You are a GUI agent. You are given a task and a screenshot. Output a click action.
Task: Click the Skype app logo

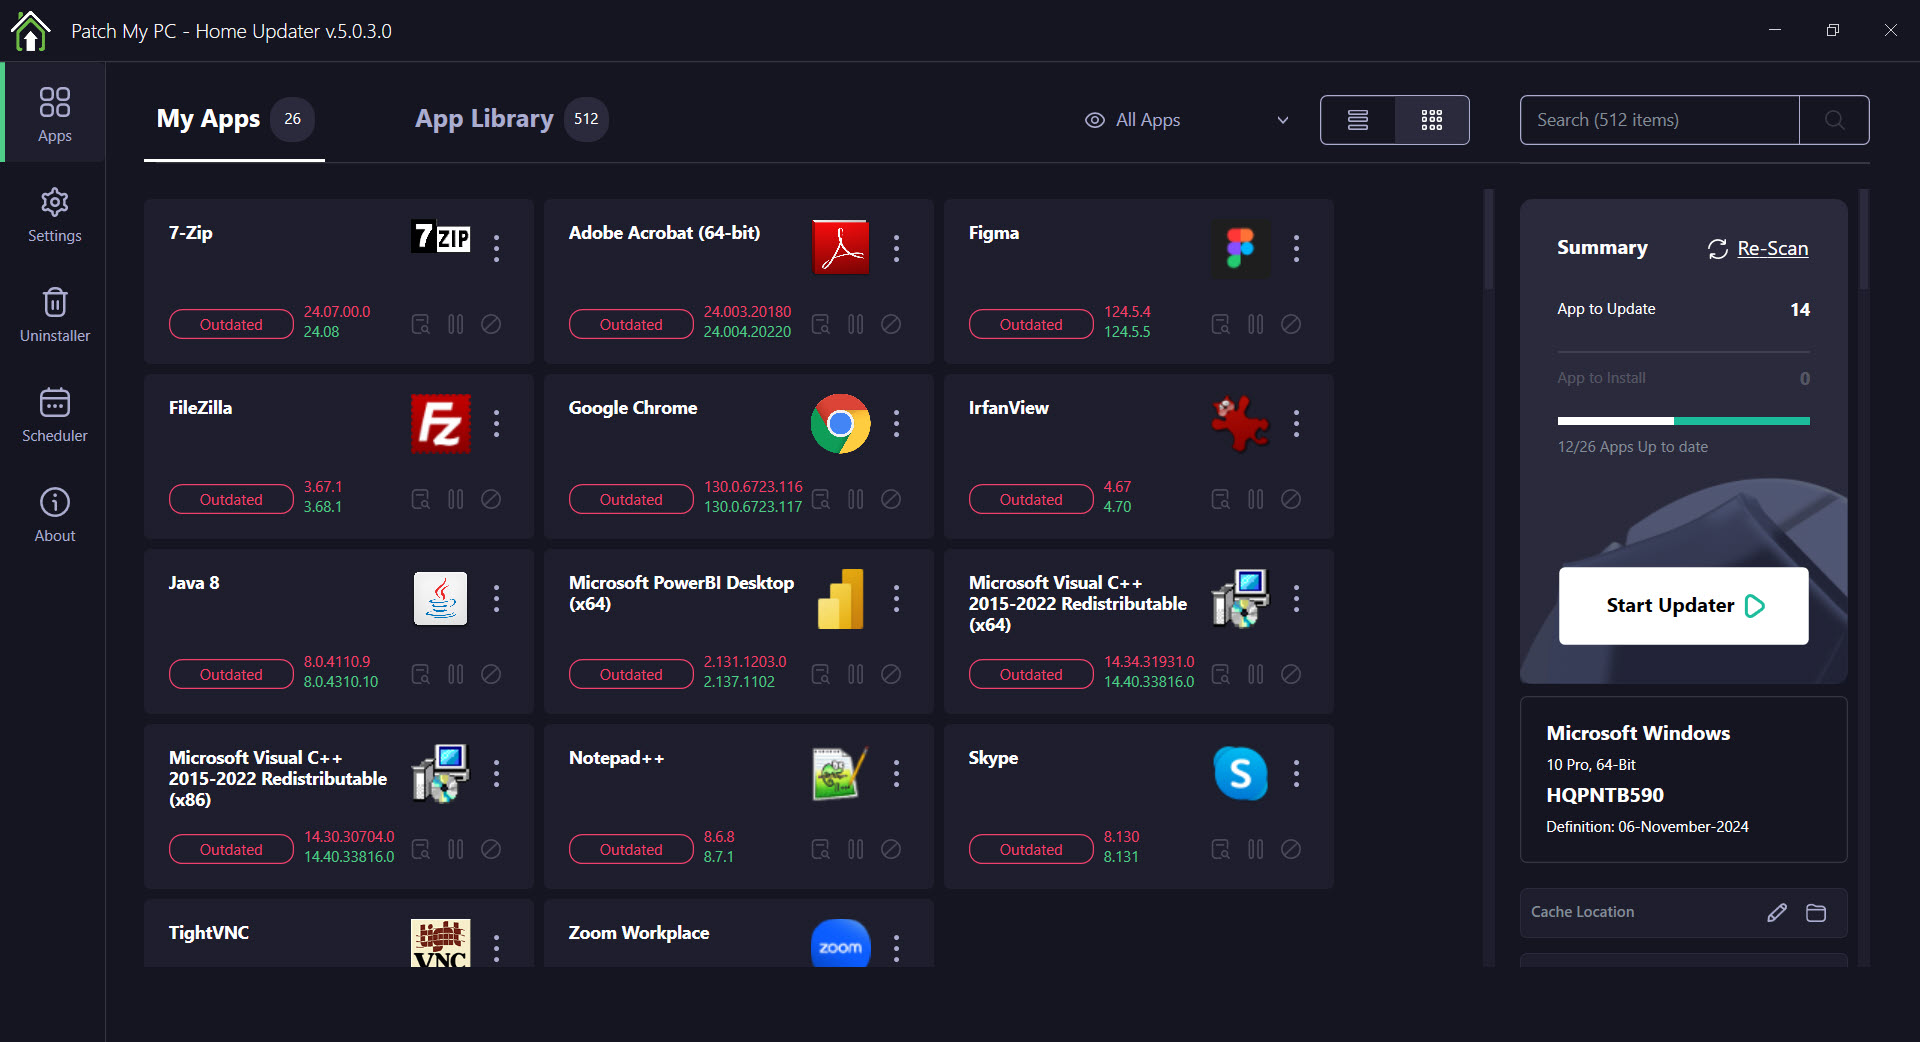tap(1241, 773)
